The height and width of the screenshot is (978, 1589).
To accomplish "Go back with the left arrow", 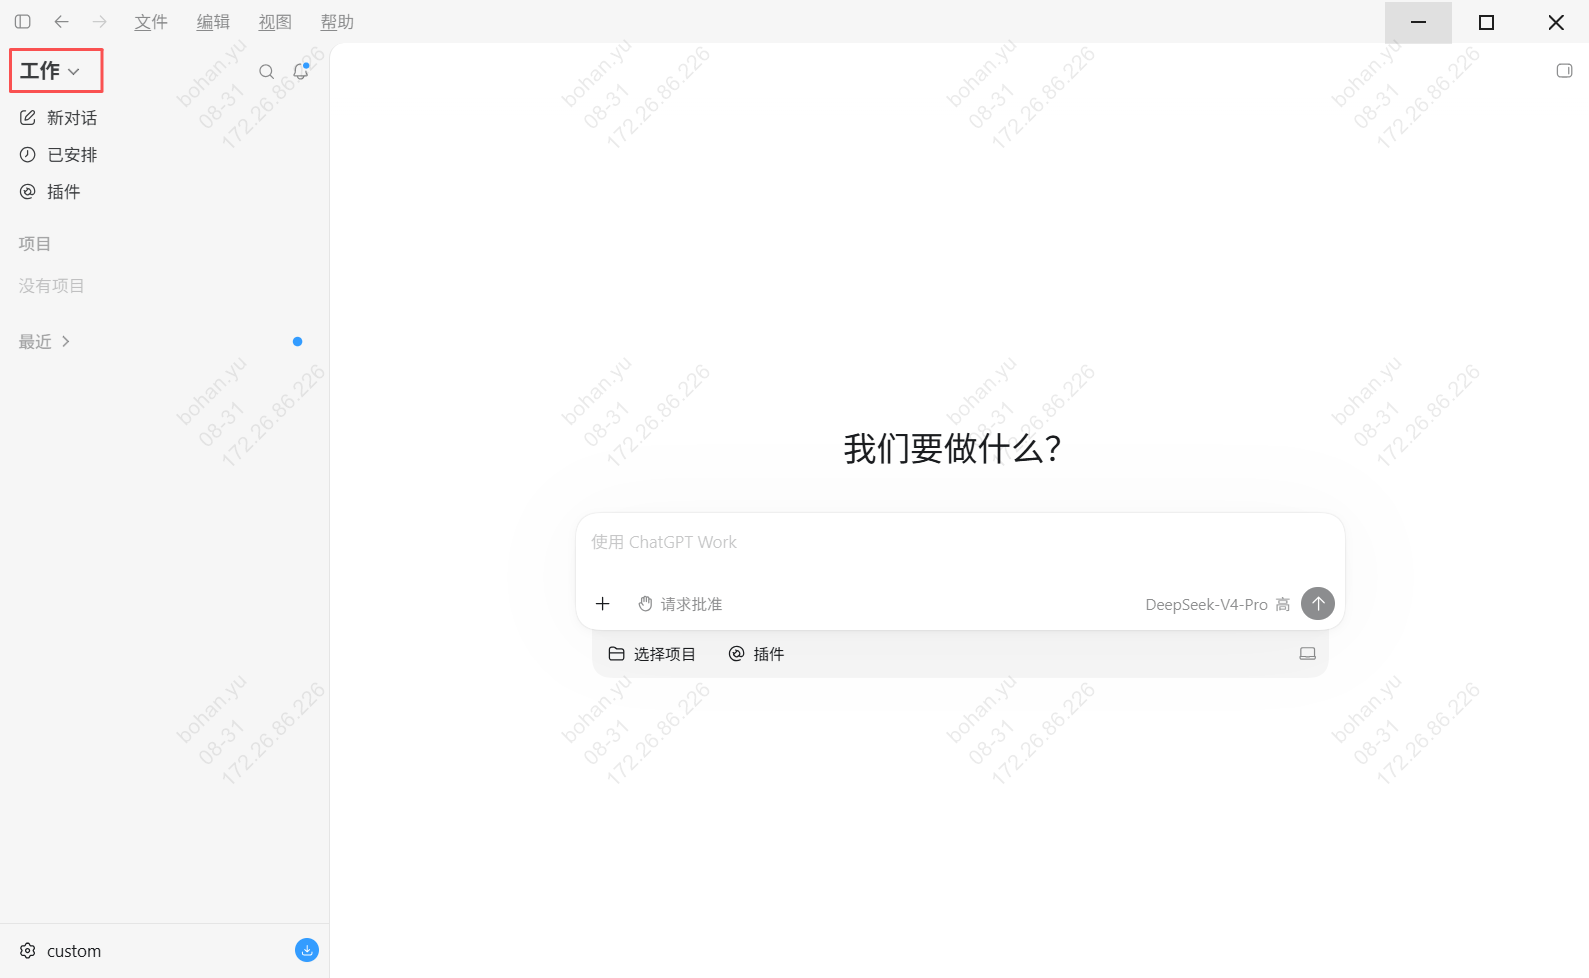I will pyautogui.click(x=61, y=21).
